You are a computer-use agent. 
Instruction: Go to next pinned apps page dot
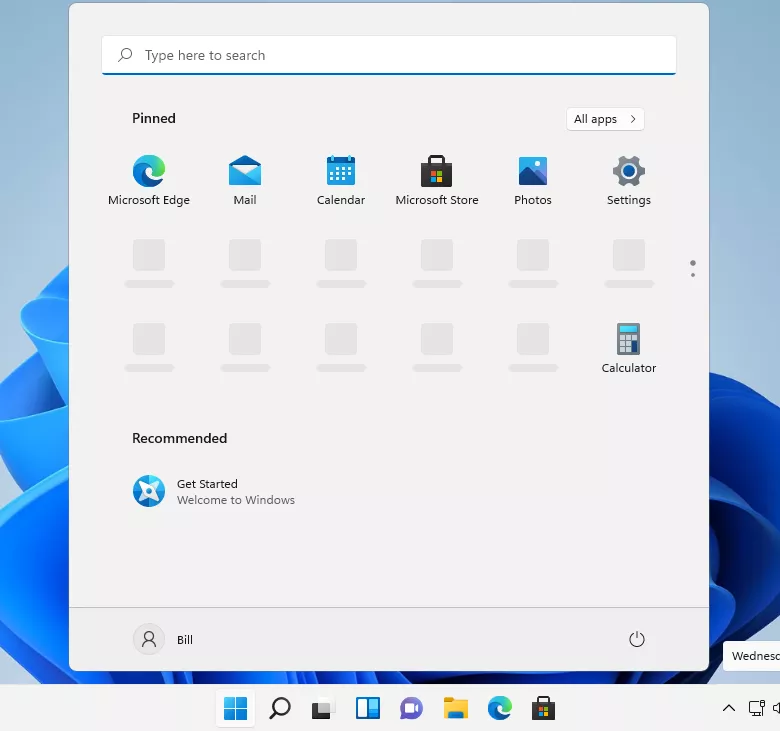tap(693, 275)
